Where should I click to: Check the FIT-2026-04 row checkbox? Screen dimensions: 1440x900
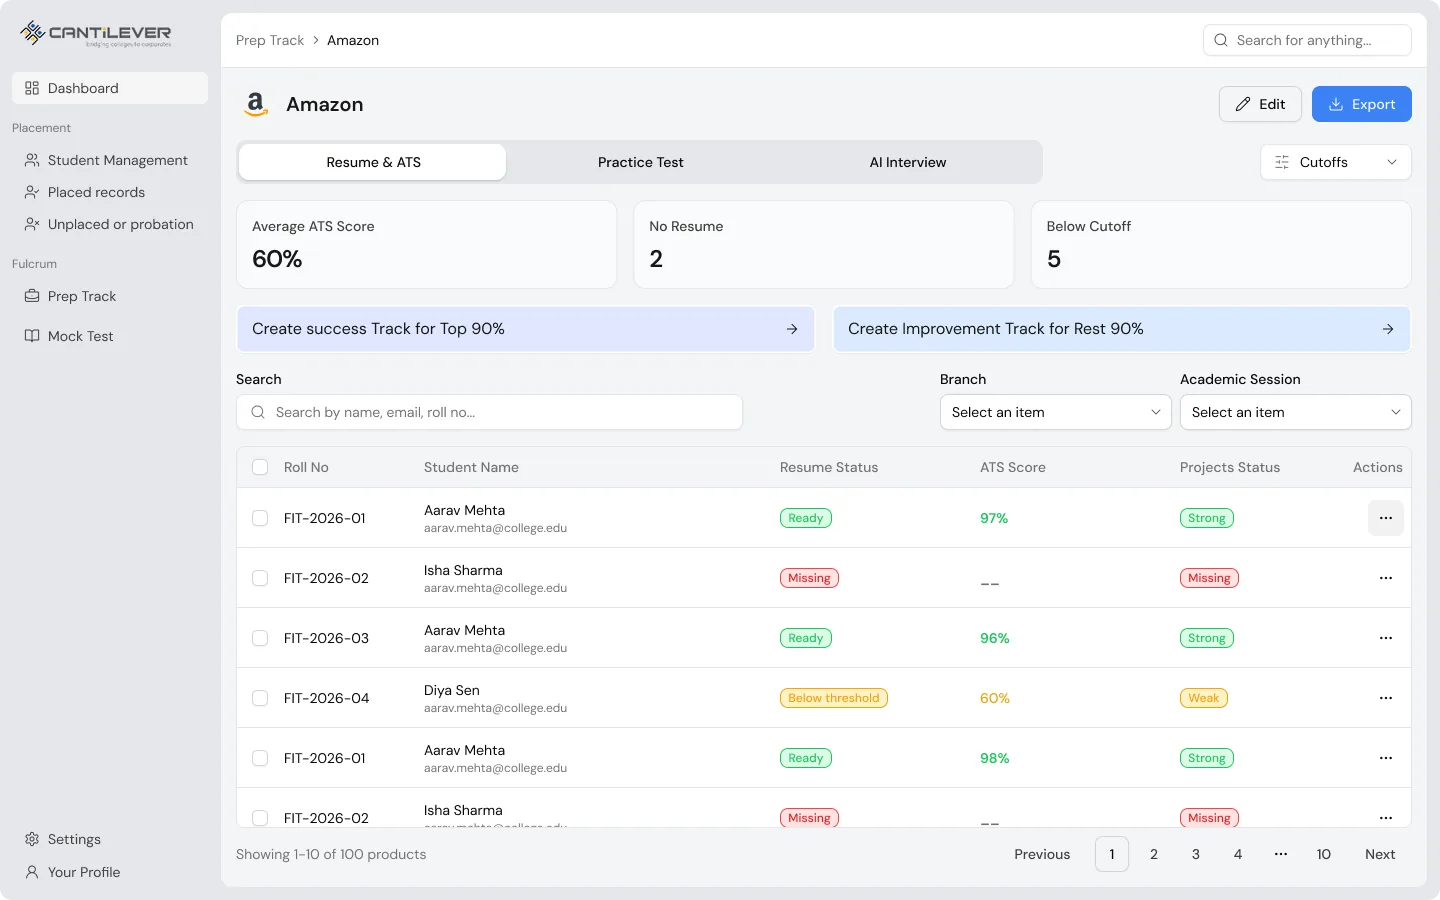pos(260,698)
